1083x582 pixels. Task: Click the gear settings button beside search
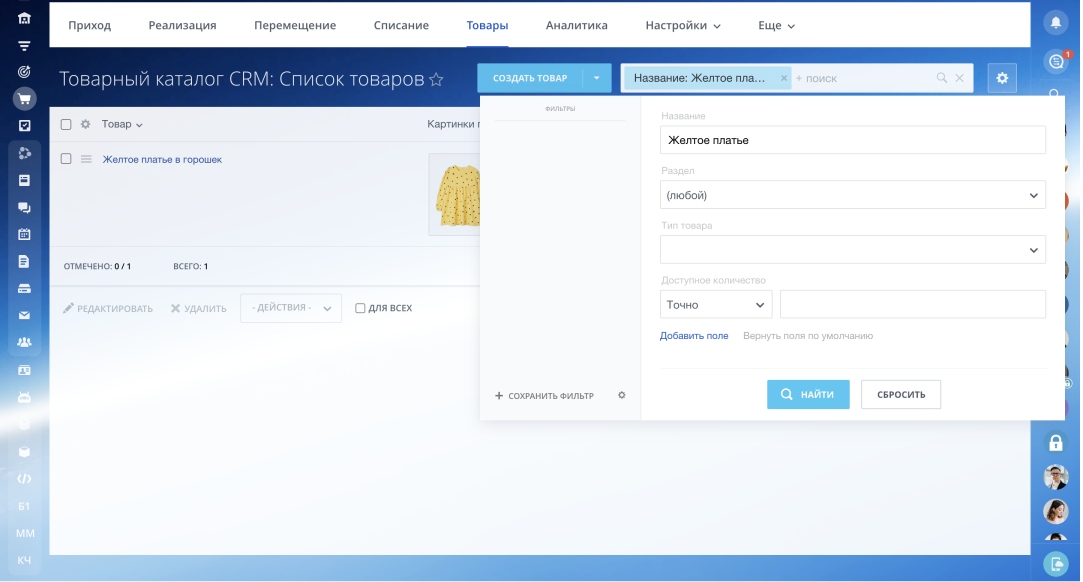coord(1002,78)
